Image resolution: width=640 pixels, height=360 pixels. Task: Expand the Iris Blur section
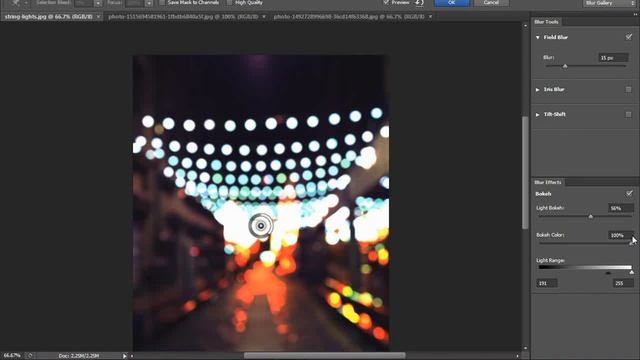click(x=538, y=89)
